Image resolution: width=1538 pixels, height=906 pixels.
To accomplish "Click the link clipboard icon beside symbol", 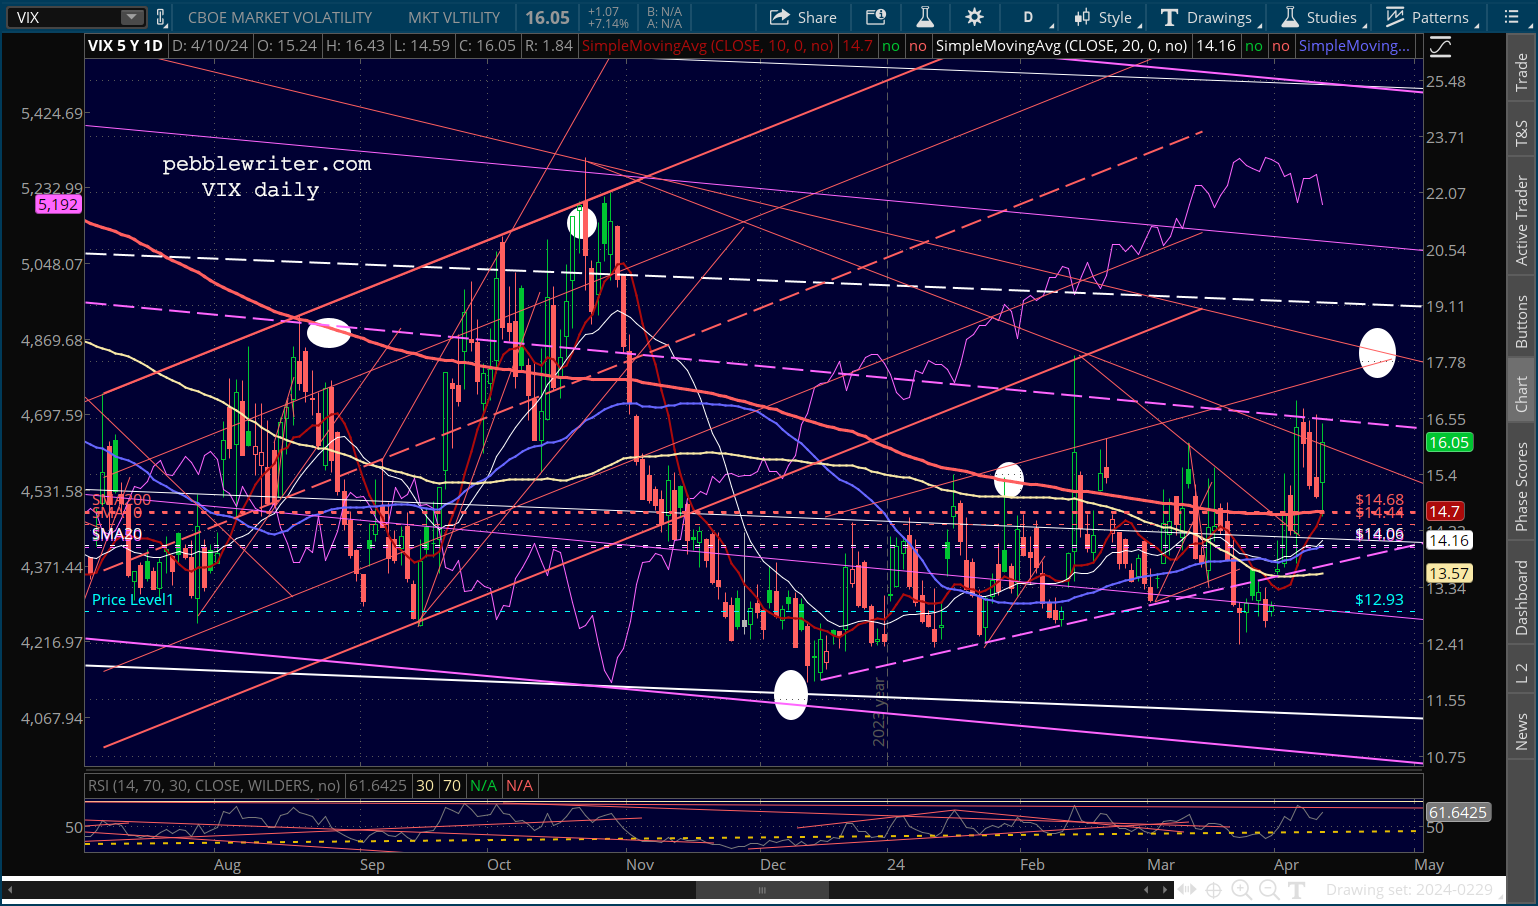I will coord(161,17).
